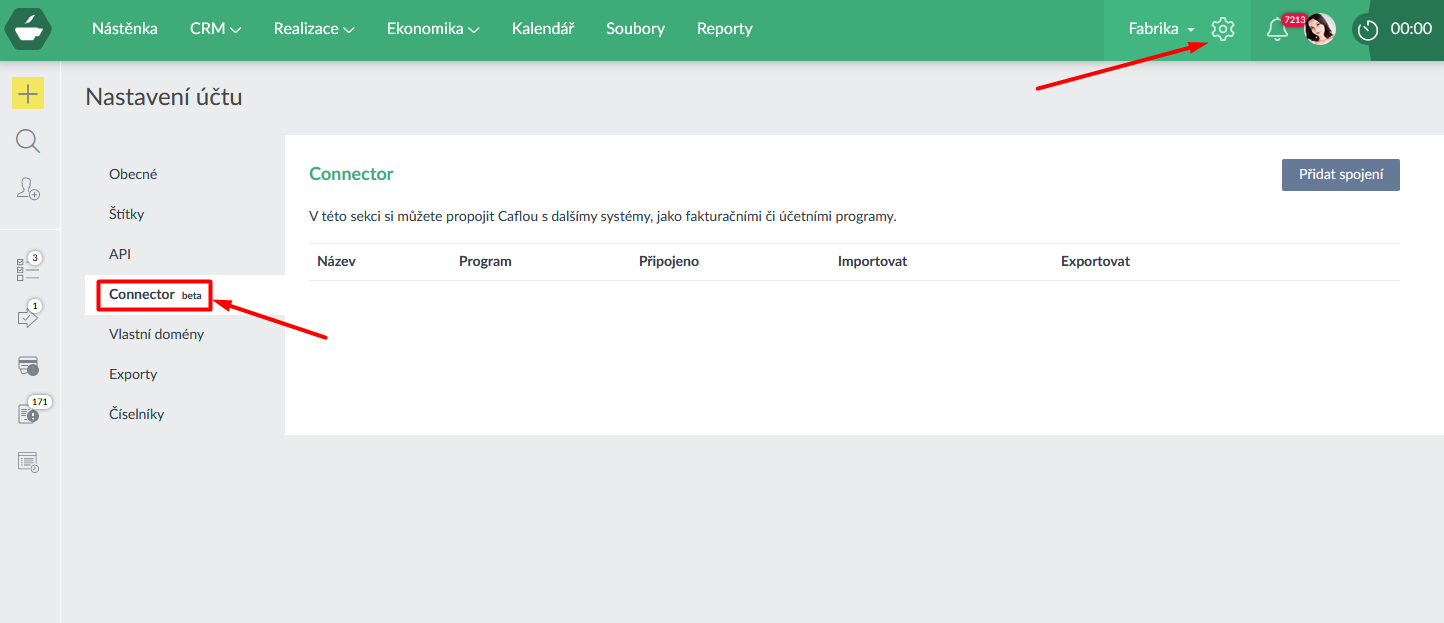Start the timer clock icon
Viewport: 1444px width, 623px height.
[1367, 30]
